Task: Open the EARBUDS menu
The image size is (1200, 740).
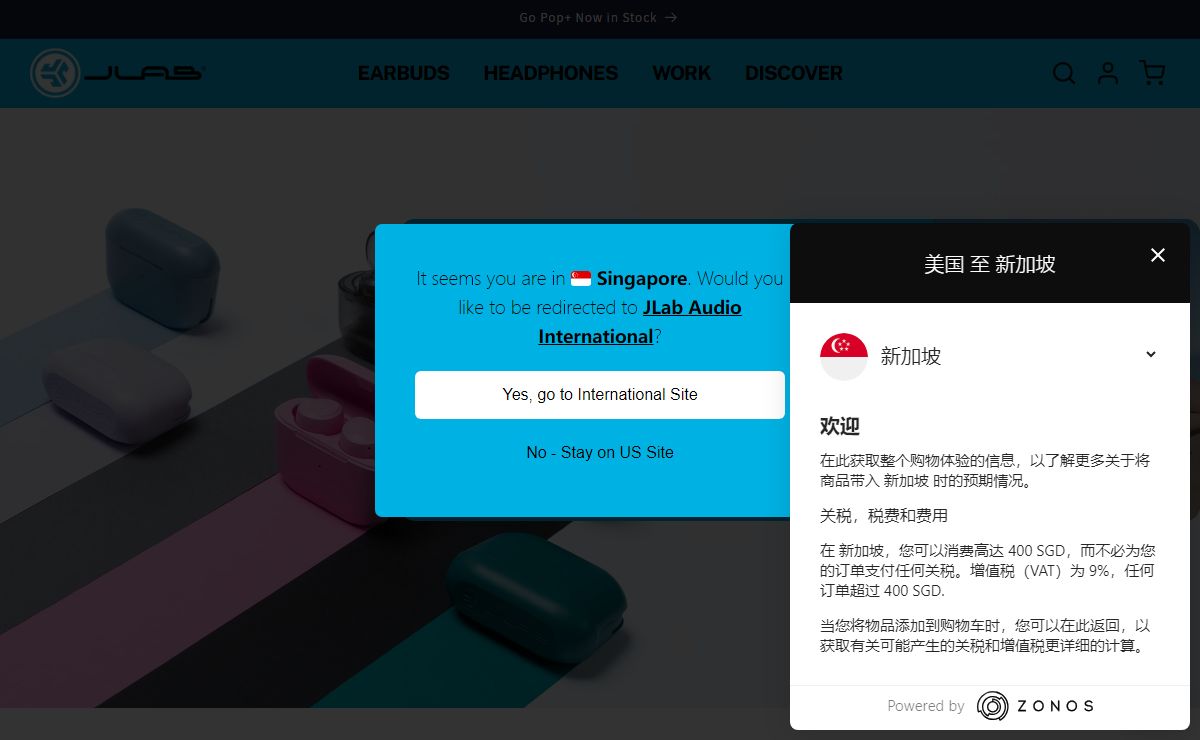Action: [x=404, y=73]
